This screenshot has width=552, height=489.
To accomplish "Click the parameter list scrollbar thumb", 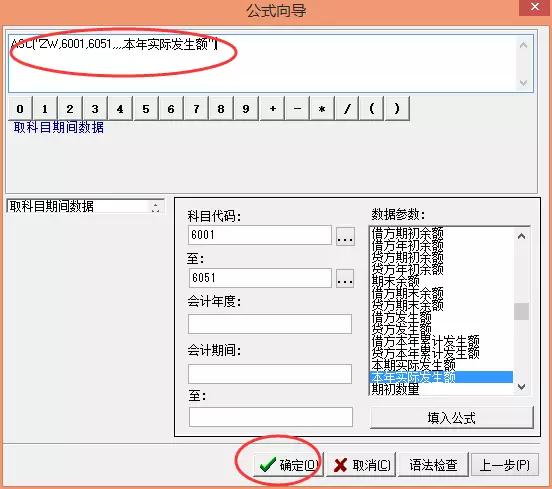I will click(521, 311).
